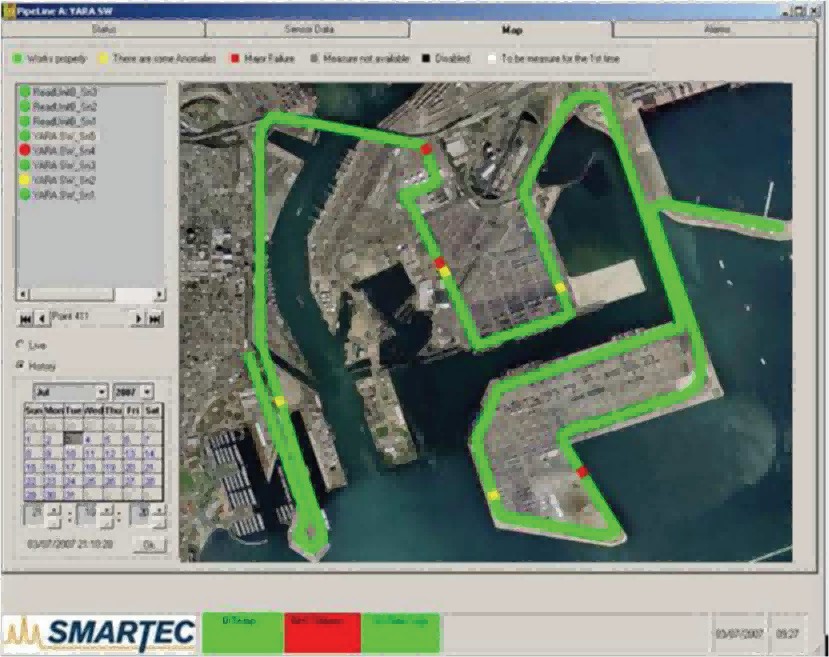
Task: Open the month dropdown showing Jul
Action: tap(70, 391)
